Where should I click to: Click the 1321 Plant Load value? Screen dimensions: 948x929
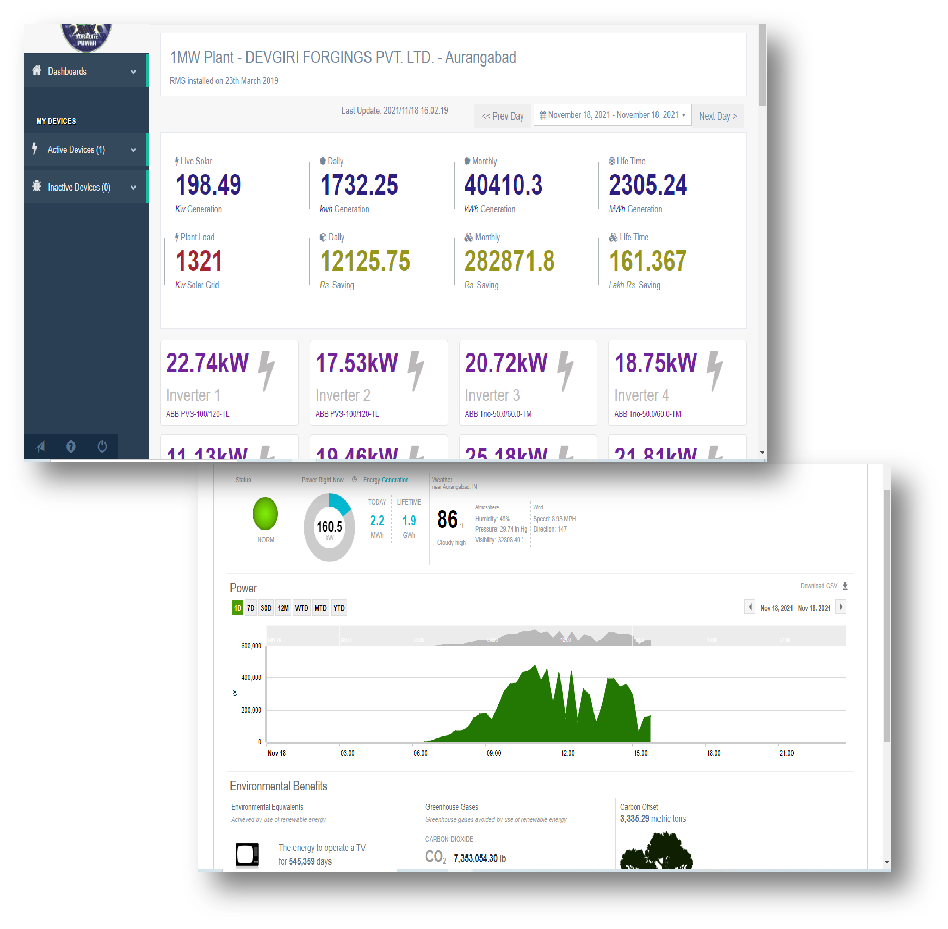tap(198, 261)
